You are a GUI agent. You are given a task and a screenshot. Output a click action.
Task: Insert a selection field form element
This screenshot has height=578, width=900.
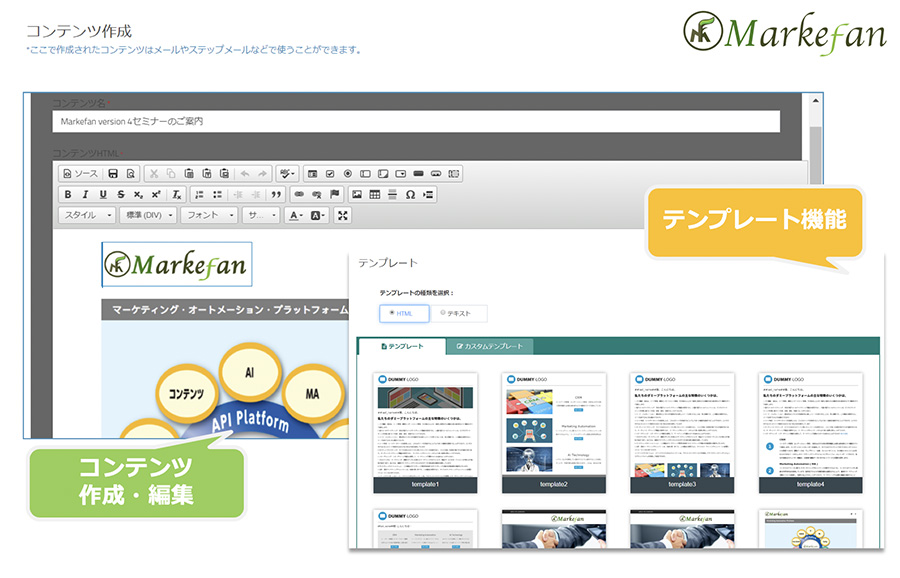tap(401, 173)
